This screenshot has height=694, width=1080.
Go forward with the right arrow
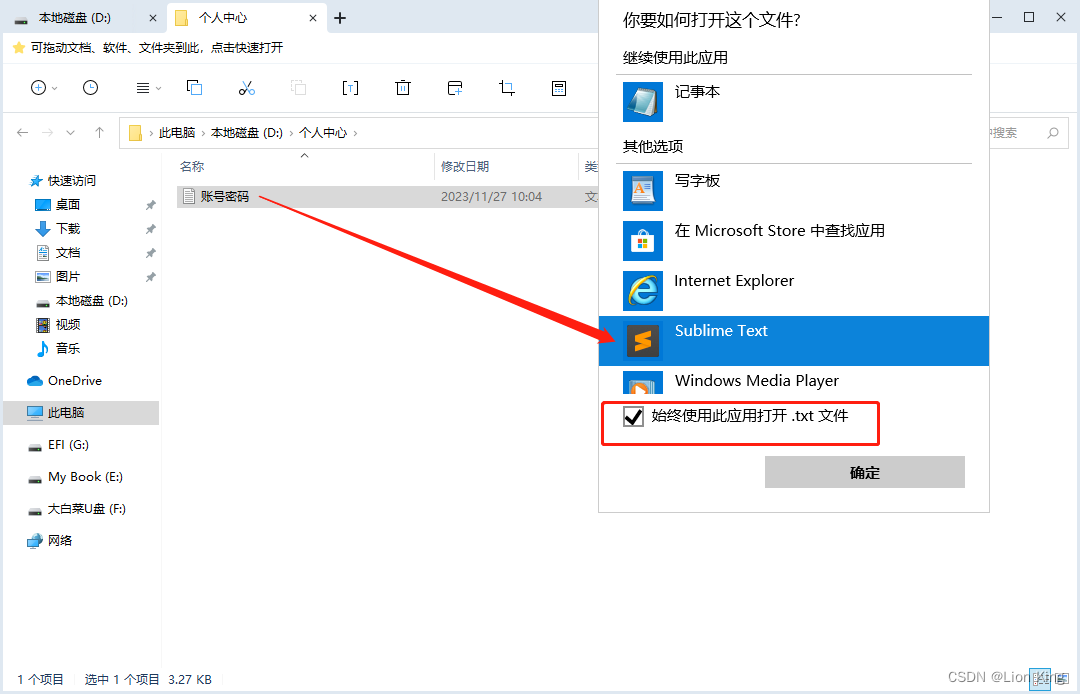click(x=48, y=132)
